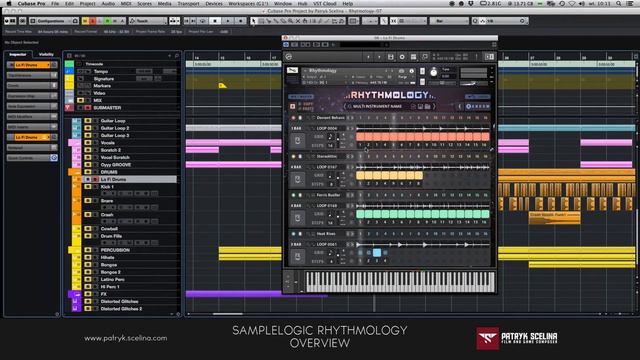The height and width of the screenshot is (360, 640).
Task: Toggle global Solo button (red S)
Action: pyautogui.click(x=93, y=20)
